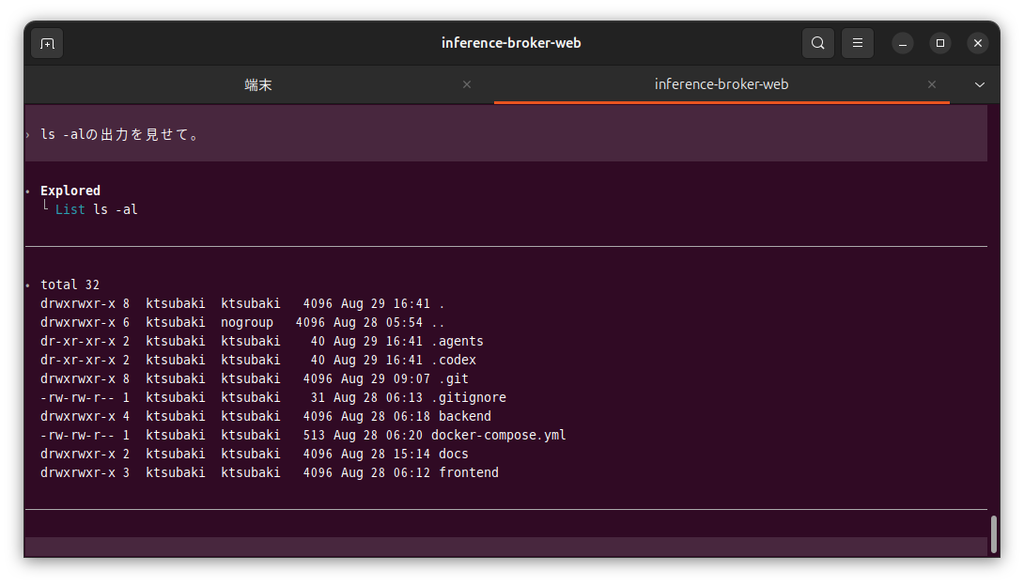Click the prompt input area at bottom

(506, 546)
